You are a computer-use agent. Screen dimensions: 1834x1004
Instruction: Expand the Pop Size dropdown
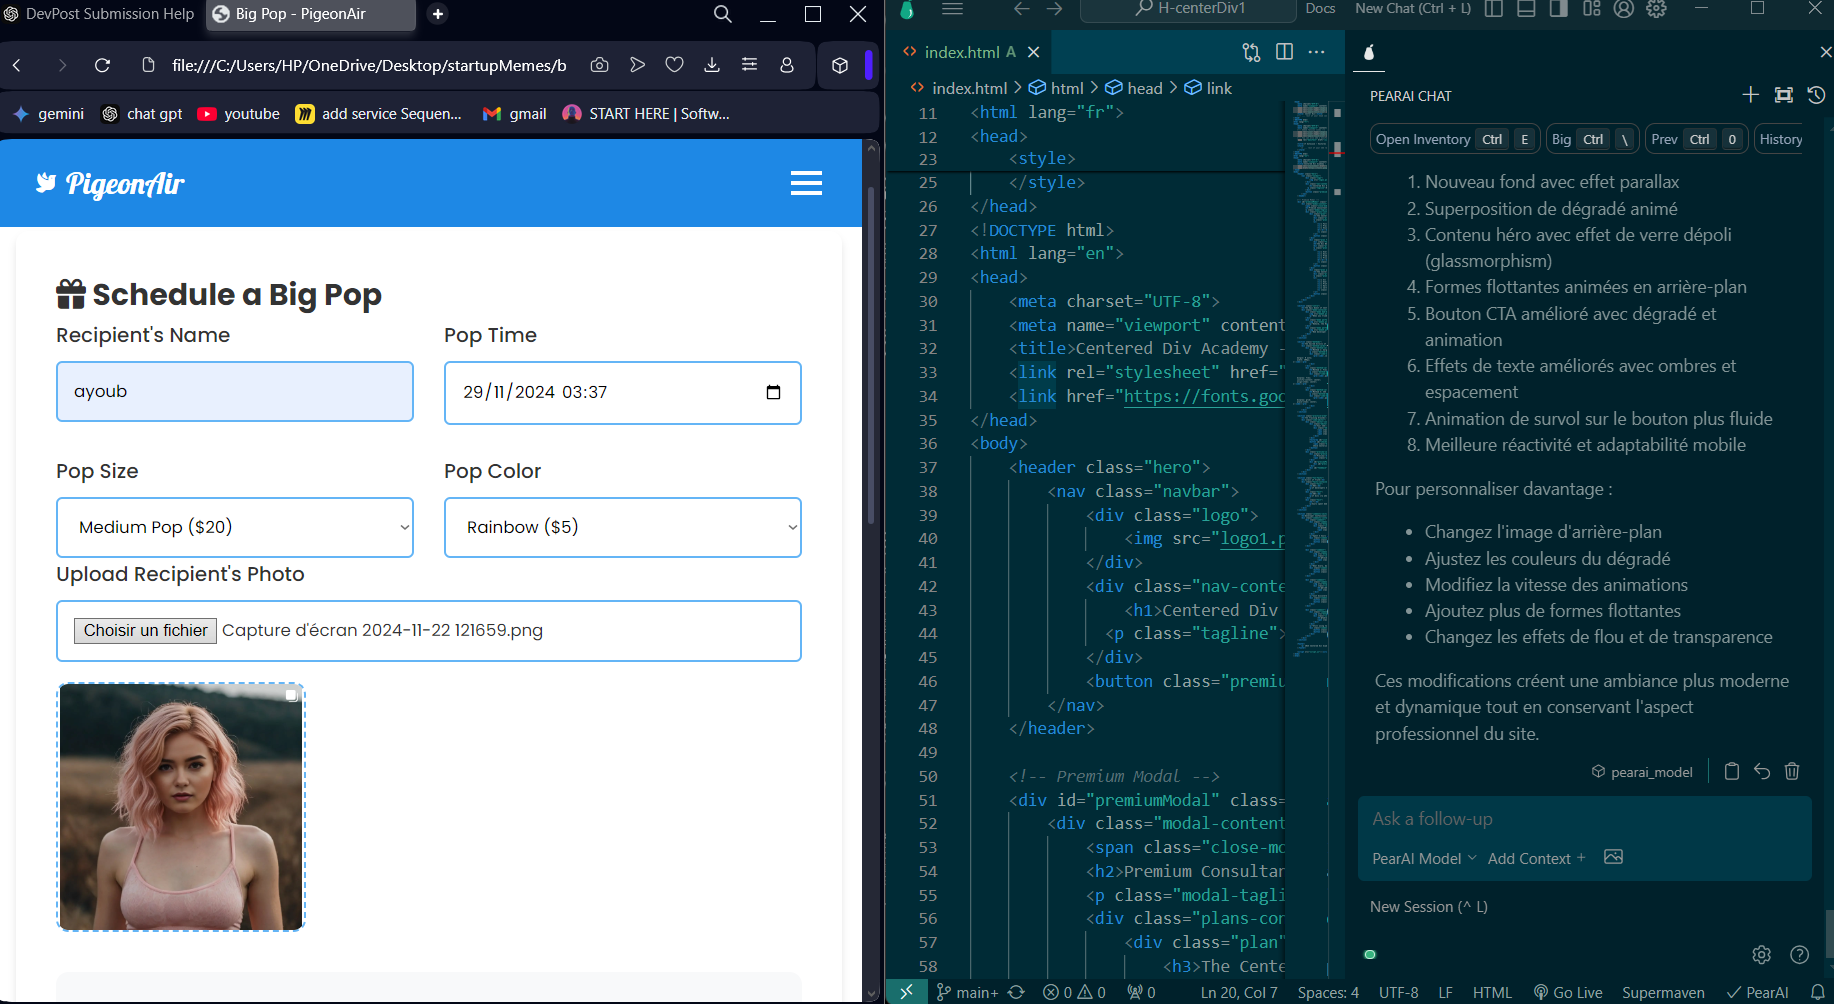pyautogui.click(x=235, y=527)
